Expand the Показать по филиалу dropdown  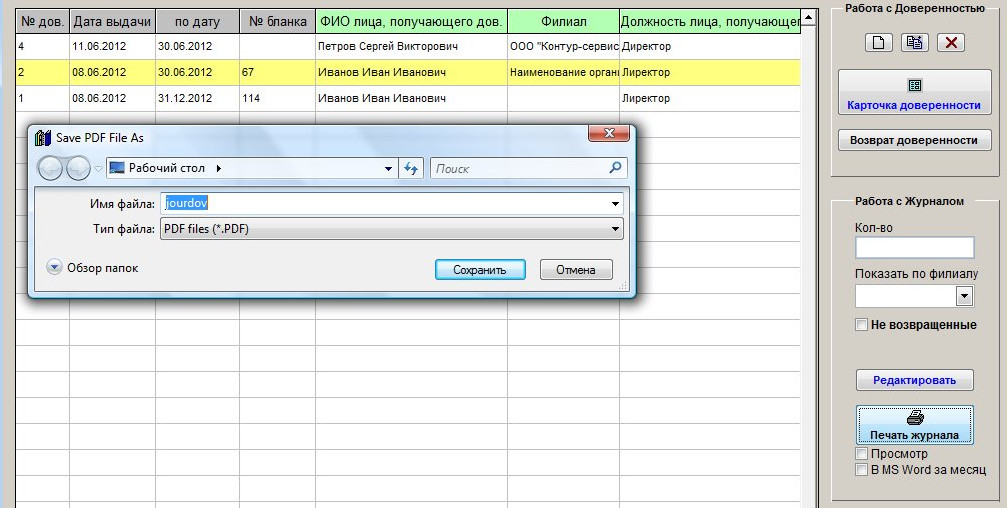(x=964, y=296)
